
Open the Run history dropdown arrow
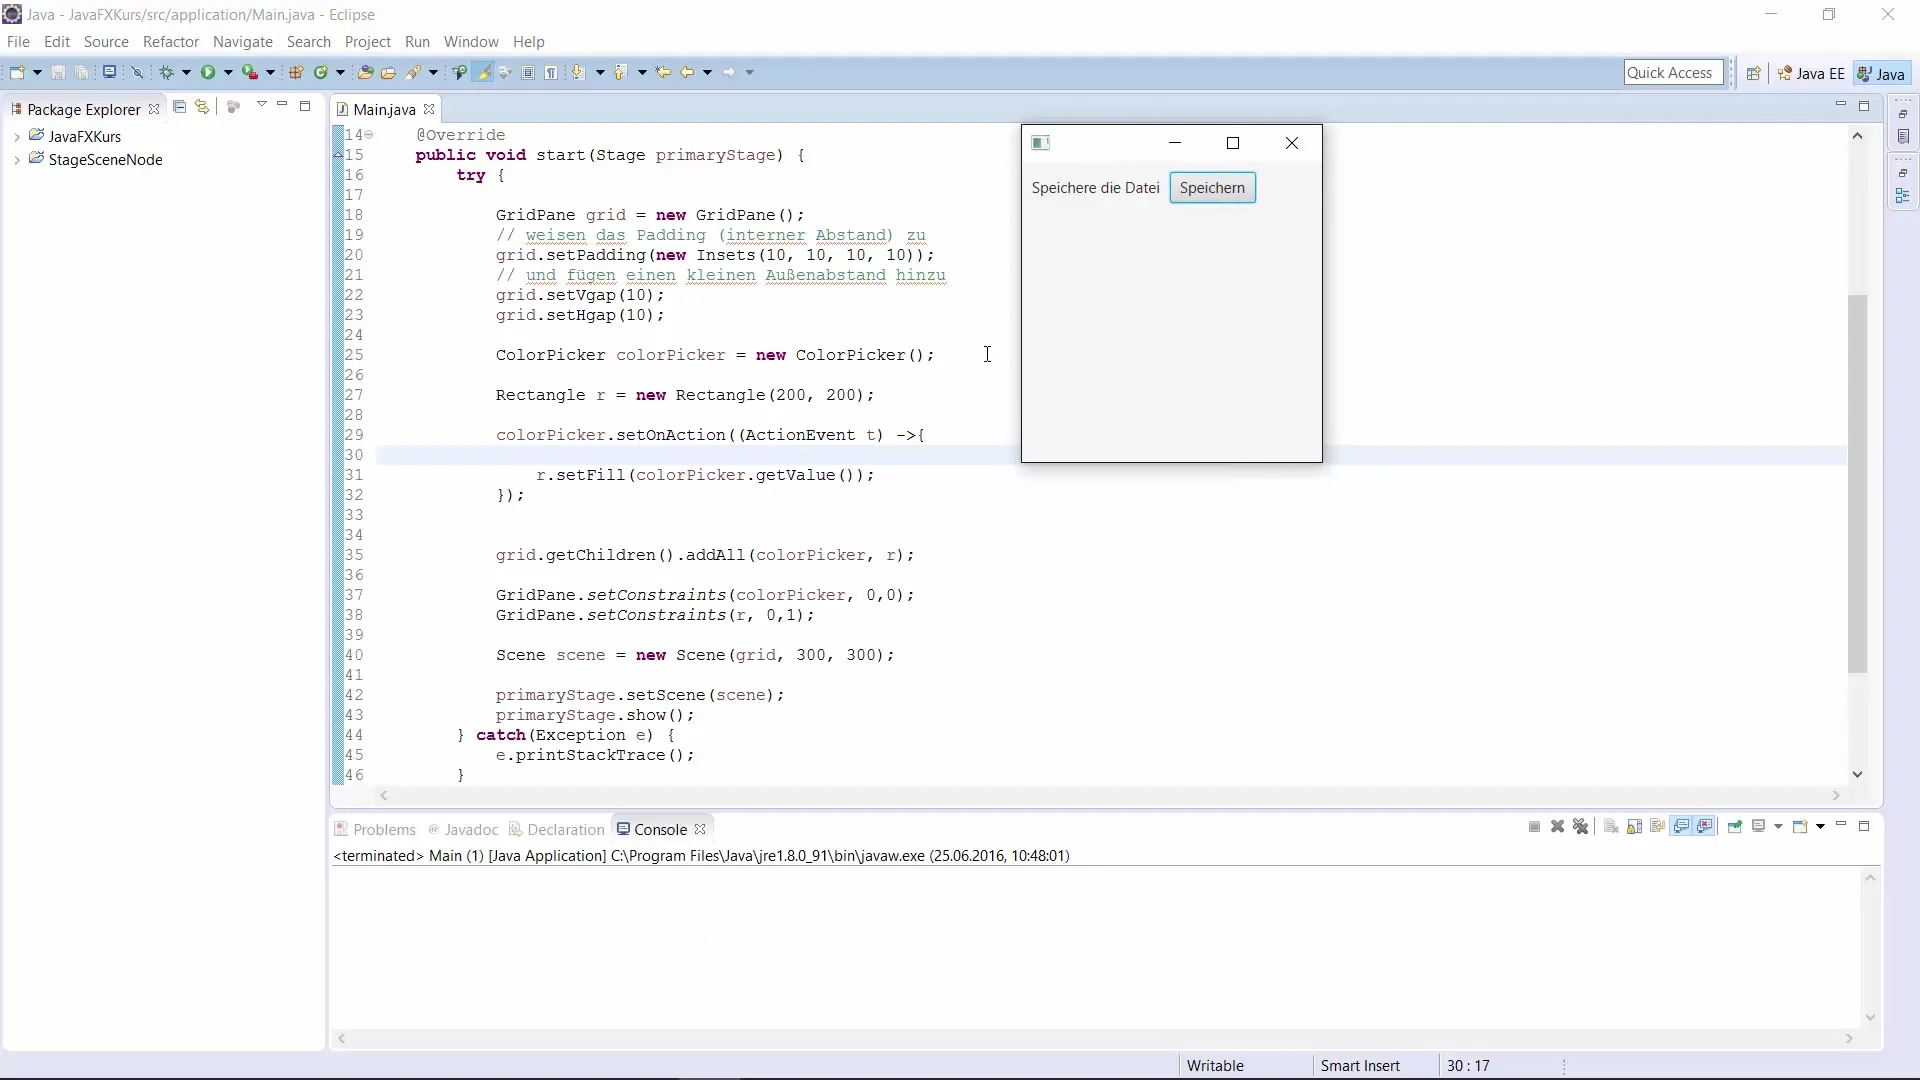point(228,72)
